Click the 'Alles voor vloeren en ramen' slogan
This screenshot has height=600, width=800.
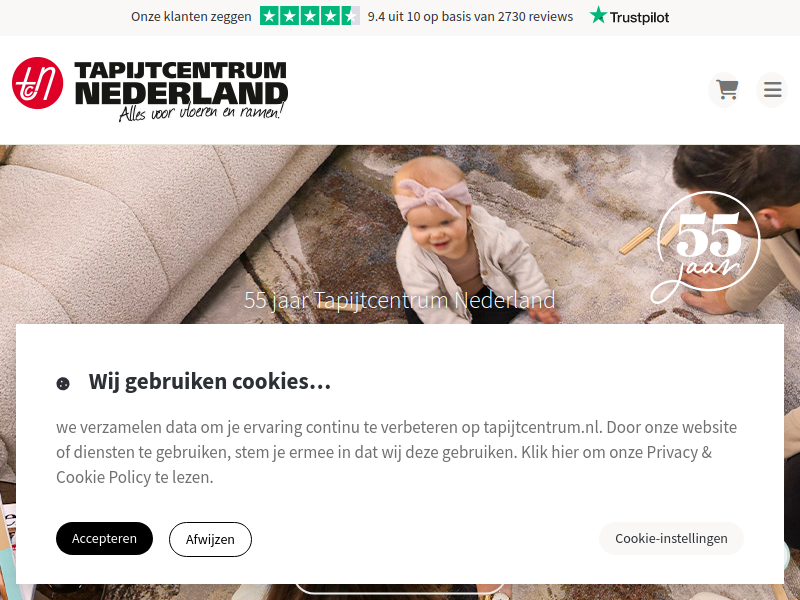201,112
